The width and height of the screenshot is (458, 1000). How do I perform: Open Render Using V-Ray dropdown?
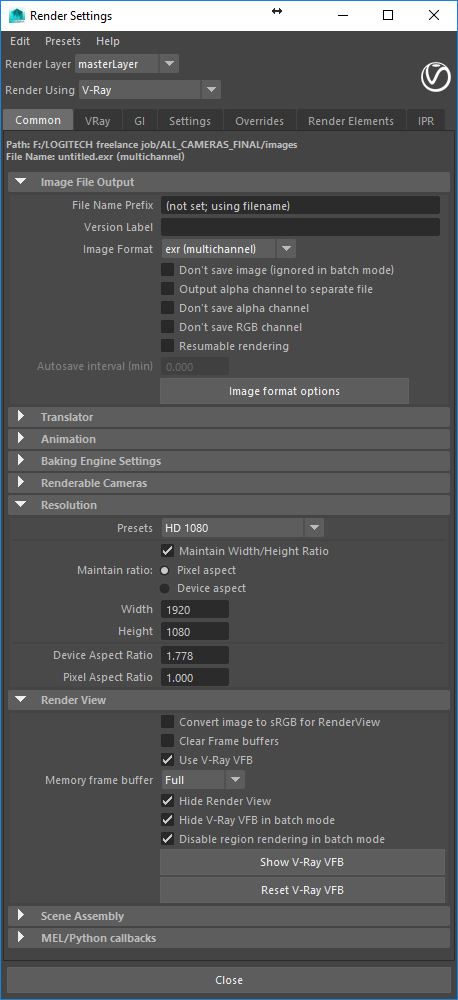[150, 90]
